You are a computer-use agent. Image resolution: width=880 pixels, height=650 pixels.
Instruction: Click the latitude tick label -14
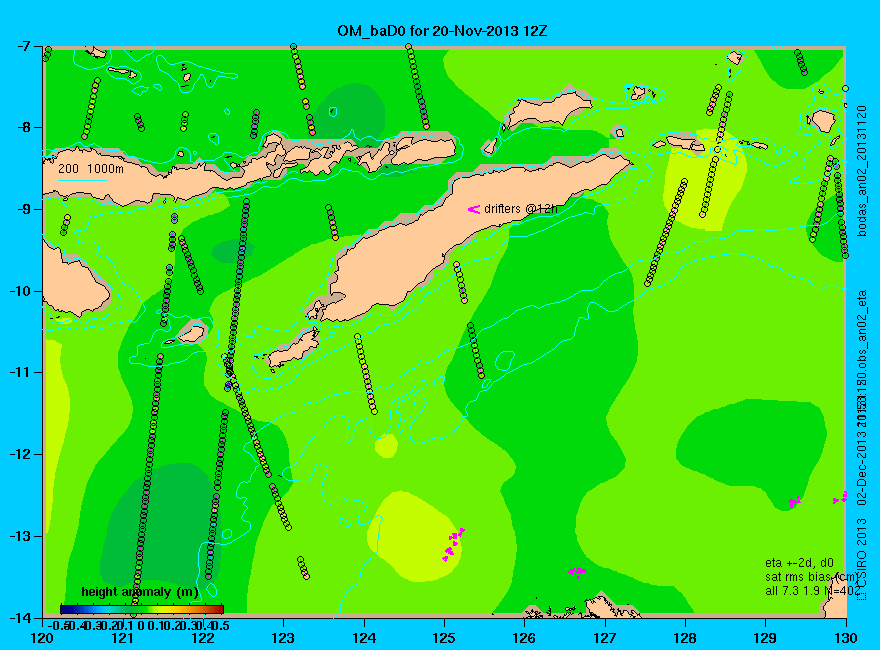(21, 617)
